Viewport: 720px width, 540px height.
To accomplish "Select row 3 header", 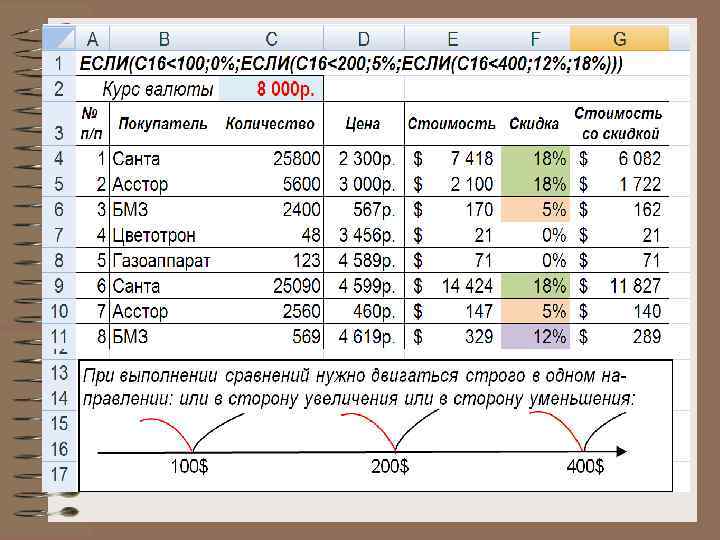I will [60, 124].
